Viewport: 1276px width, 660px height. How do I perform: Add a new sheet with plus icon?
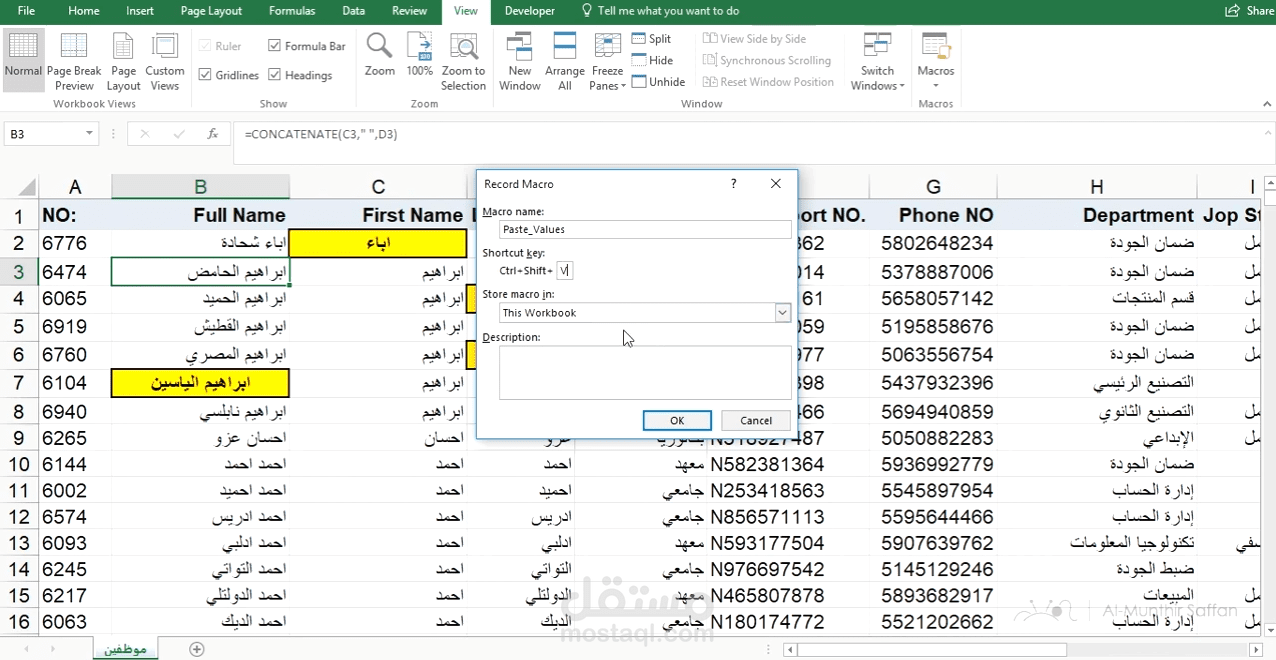click(197, 649)
